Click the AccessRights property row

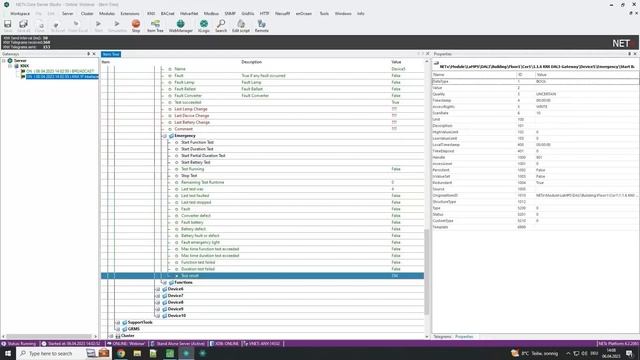[535, 107]
